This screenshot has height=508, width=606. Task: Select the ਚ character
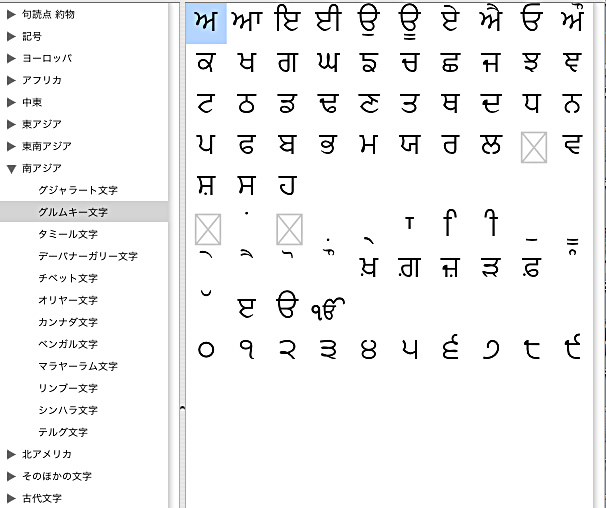(x=410, y=63)
